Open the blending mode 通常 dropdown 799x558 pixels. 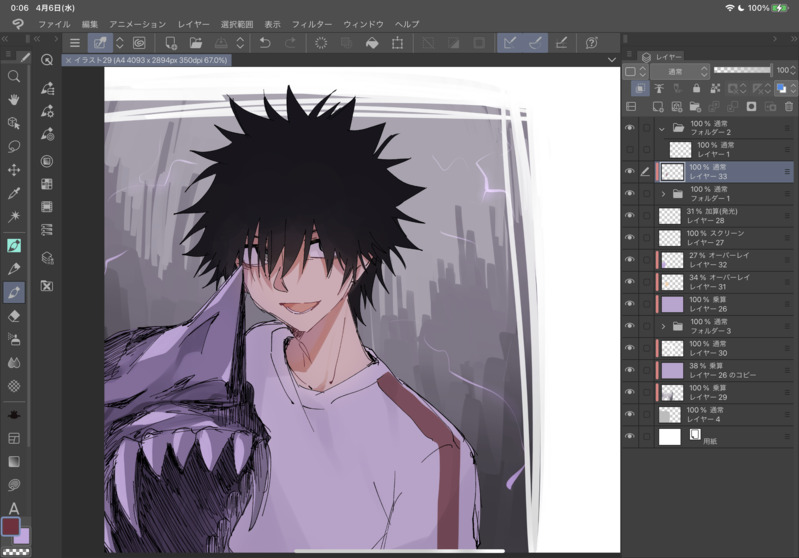tap(680, 71)
